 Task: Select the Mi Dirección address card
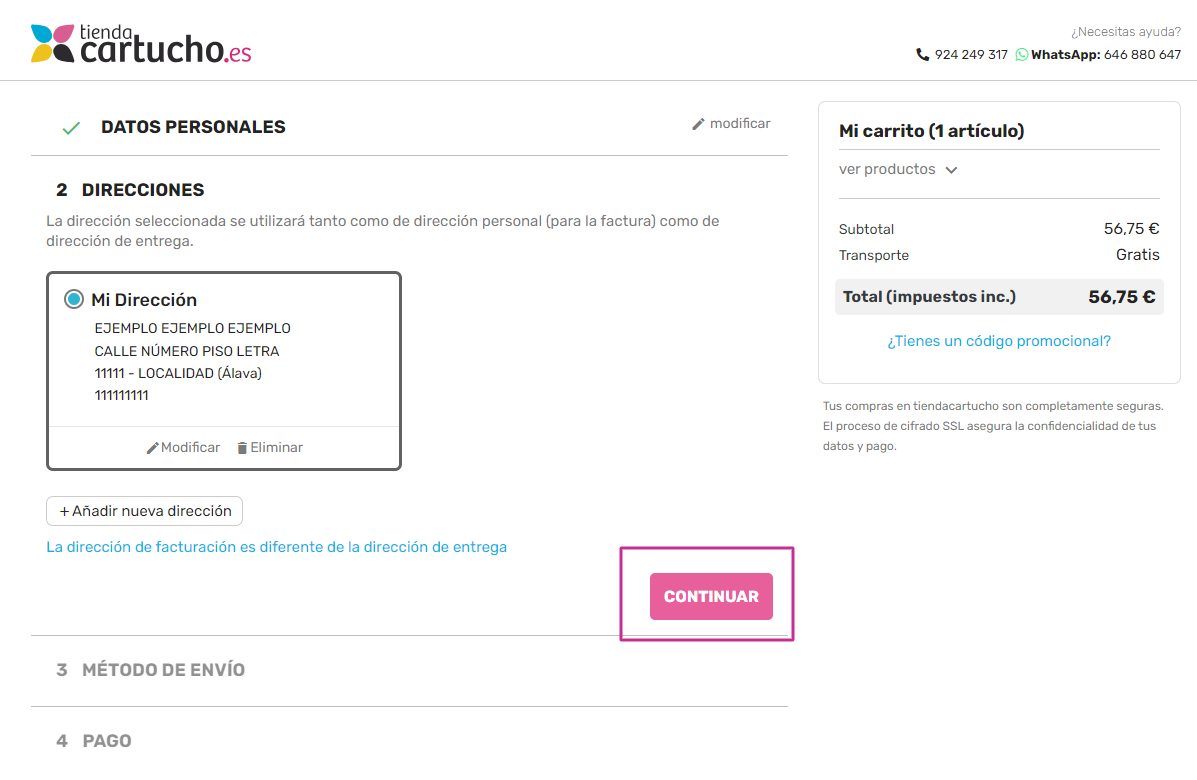tap(224, 371)
